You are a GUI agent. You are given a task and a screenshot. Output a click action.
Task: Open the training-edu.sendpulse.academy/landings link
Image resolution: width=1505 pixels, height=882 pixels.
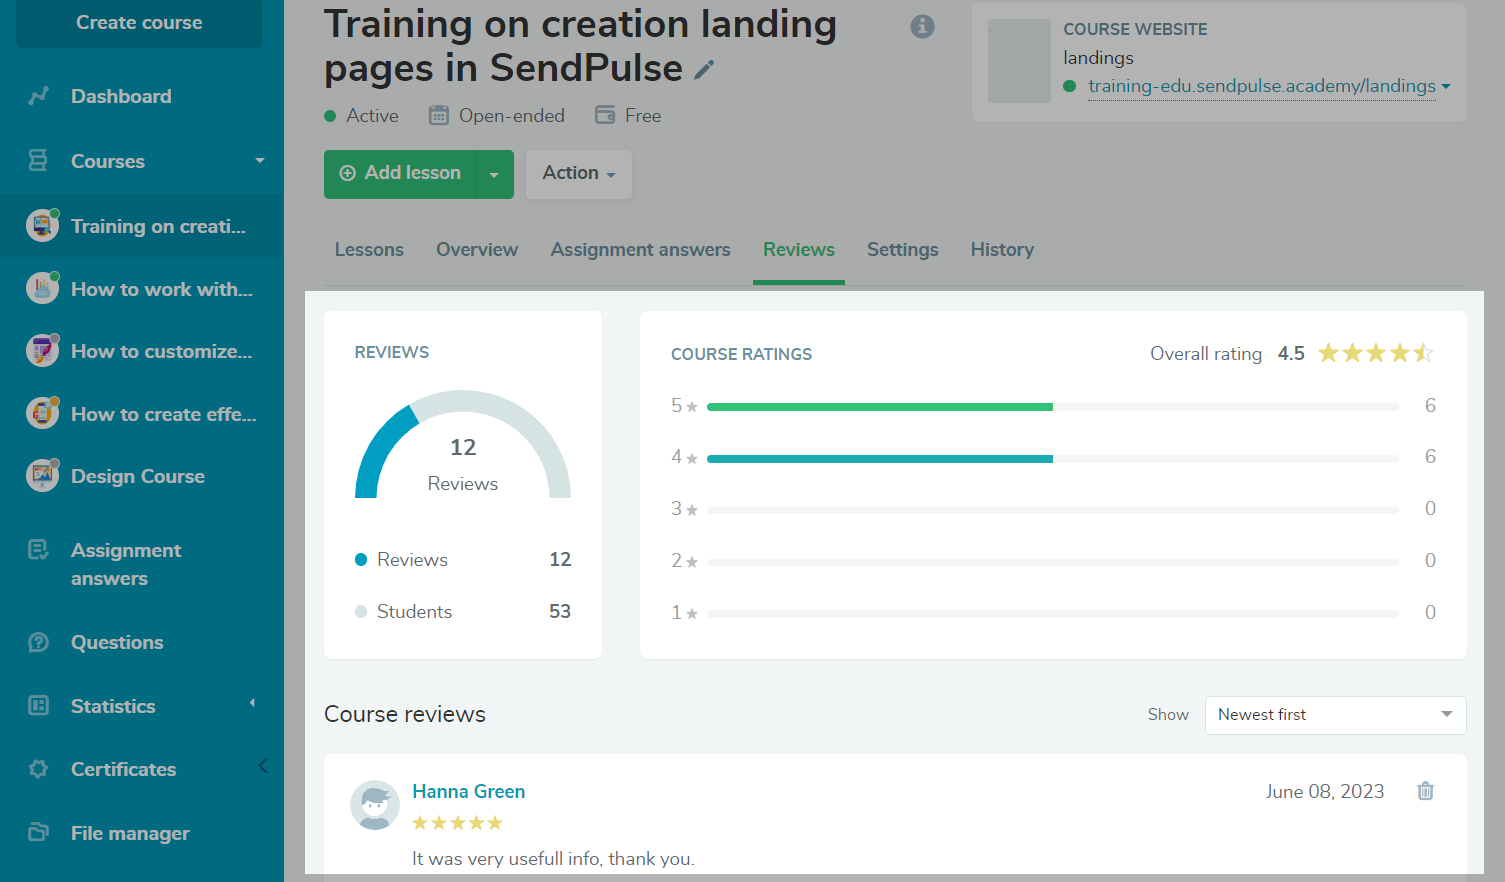1261,86
